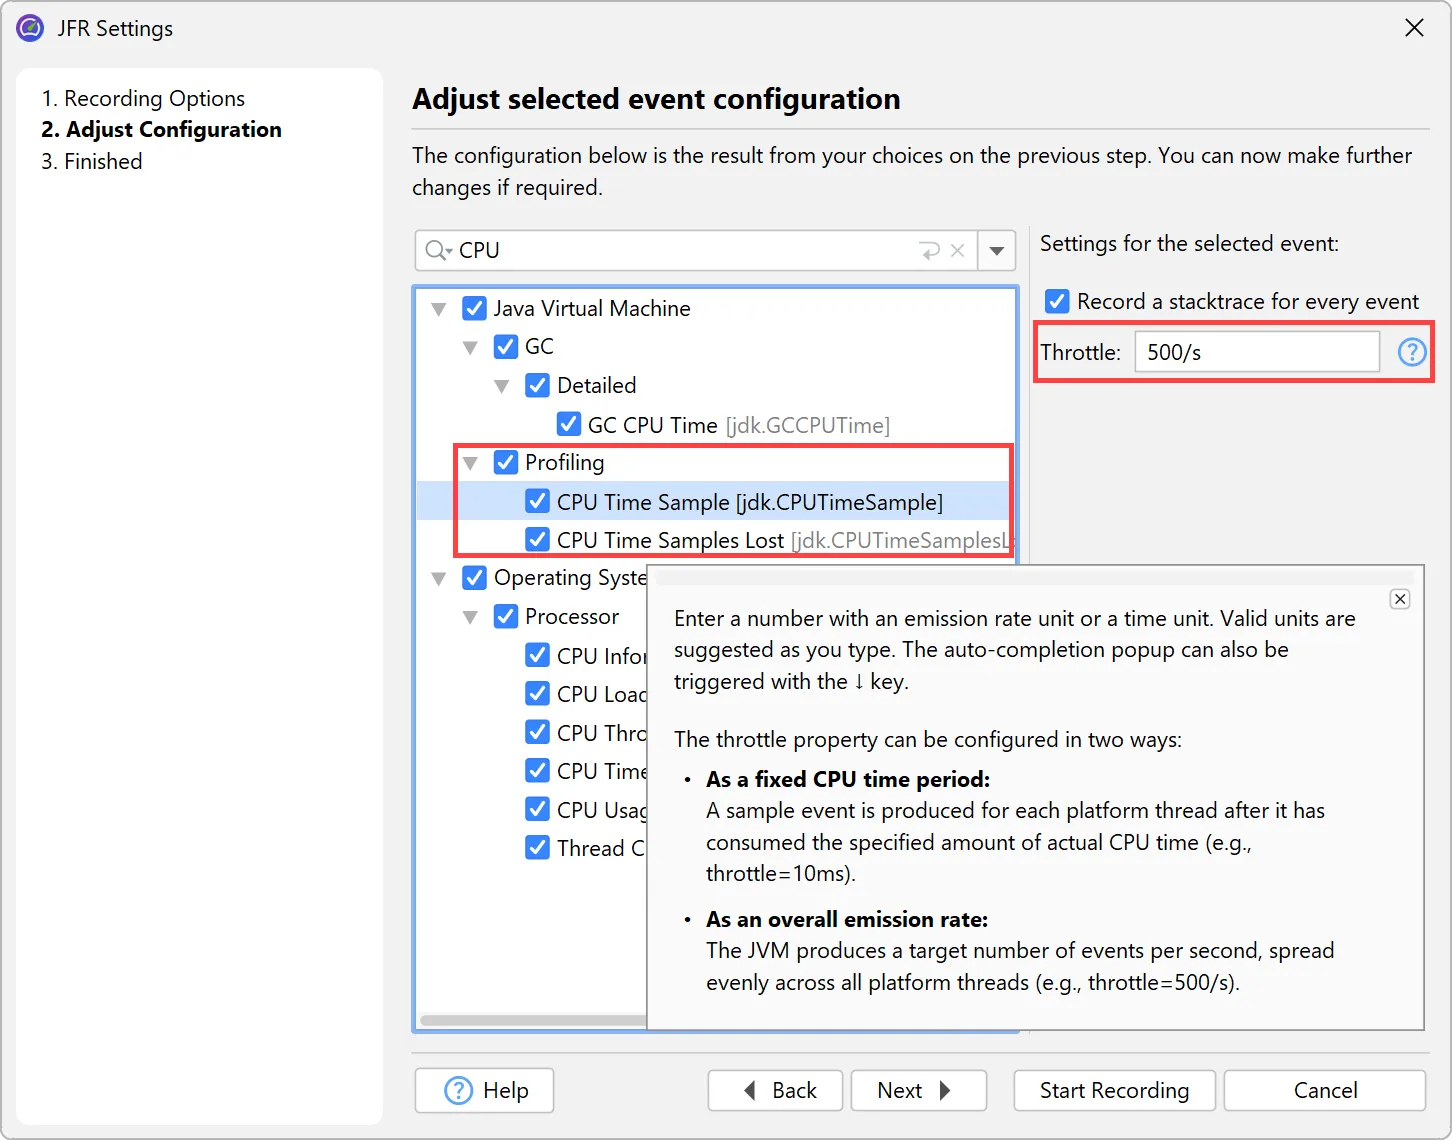Collapse the Profiling category node
Screen dimensions: 1452x1140
(x=471, y=463)
